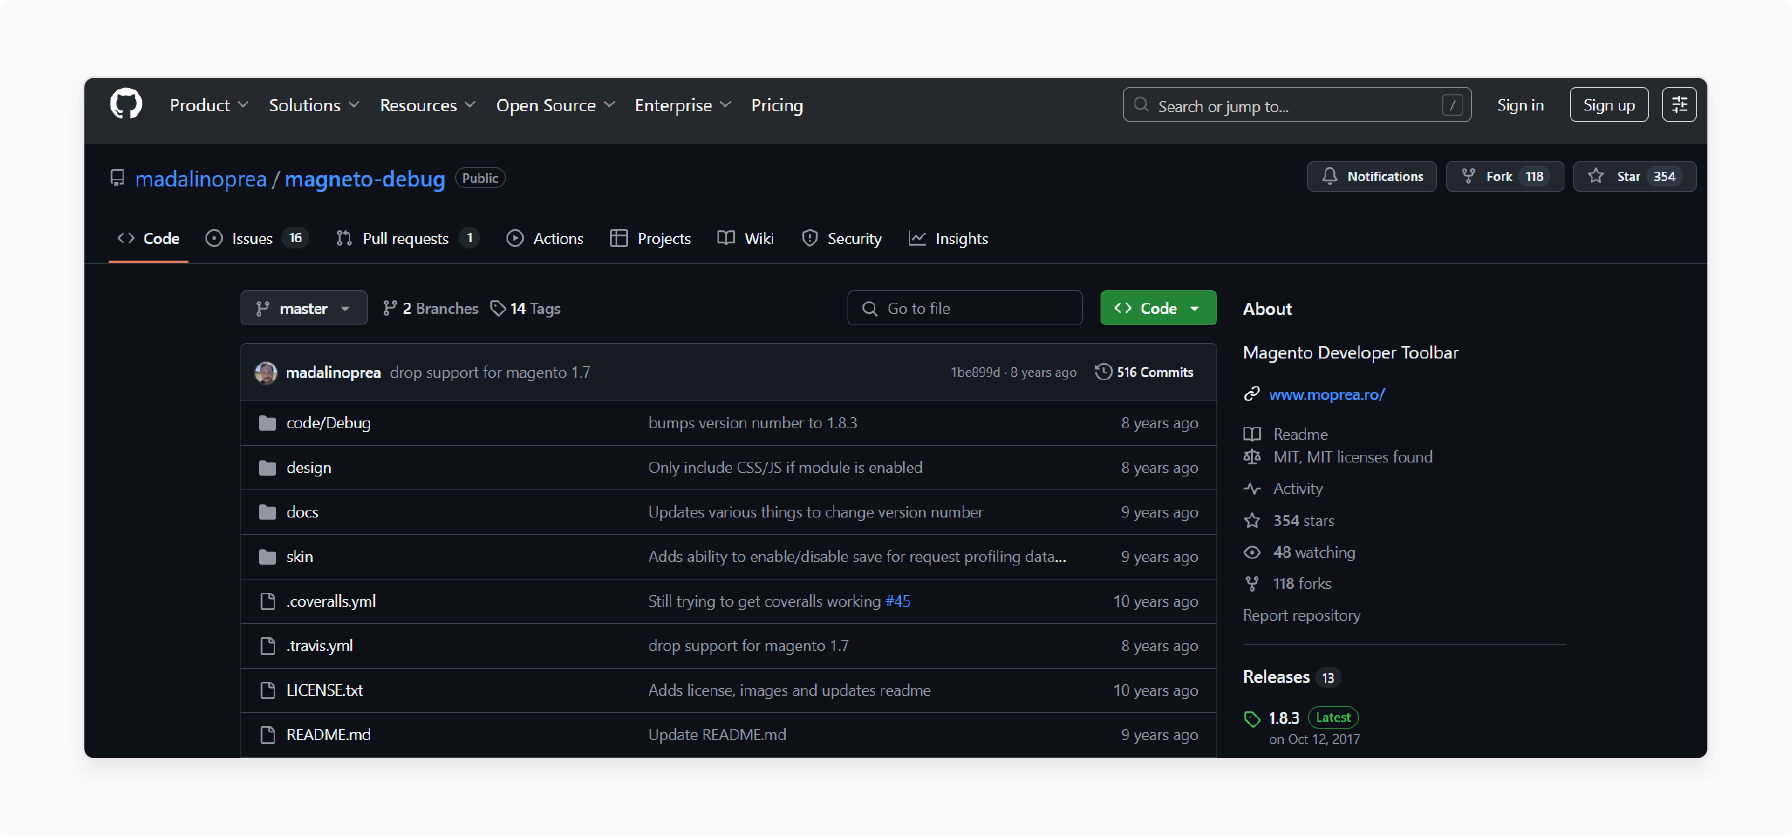Open the magneto-debug repository link
The height and width of the screenshot is (836, 1792).
[x=365, y=179]
